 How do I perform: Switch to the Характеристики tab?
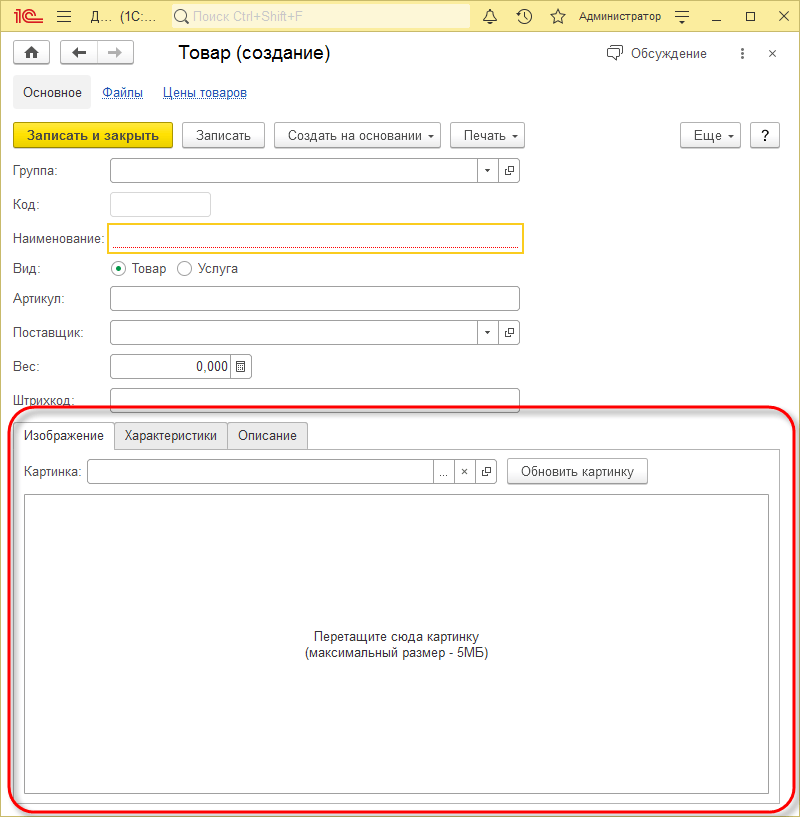[x=171, y=436]
